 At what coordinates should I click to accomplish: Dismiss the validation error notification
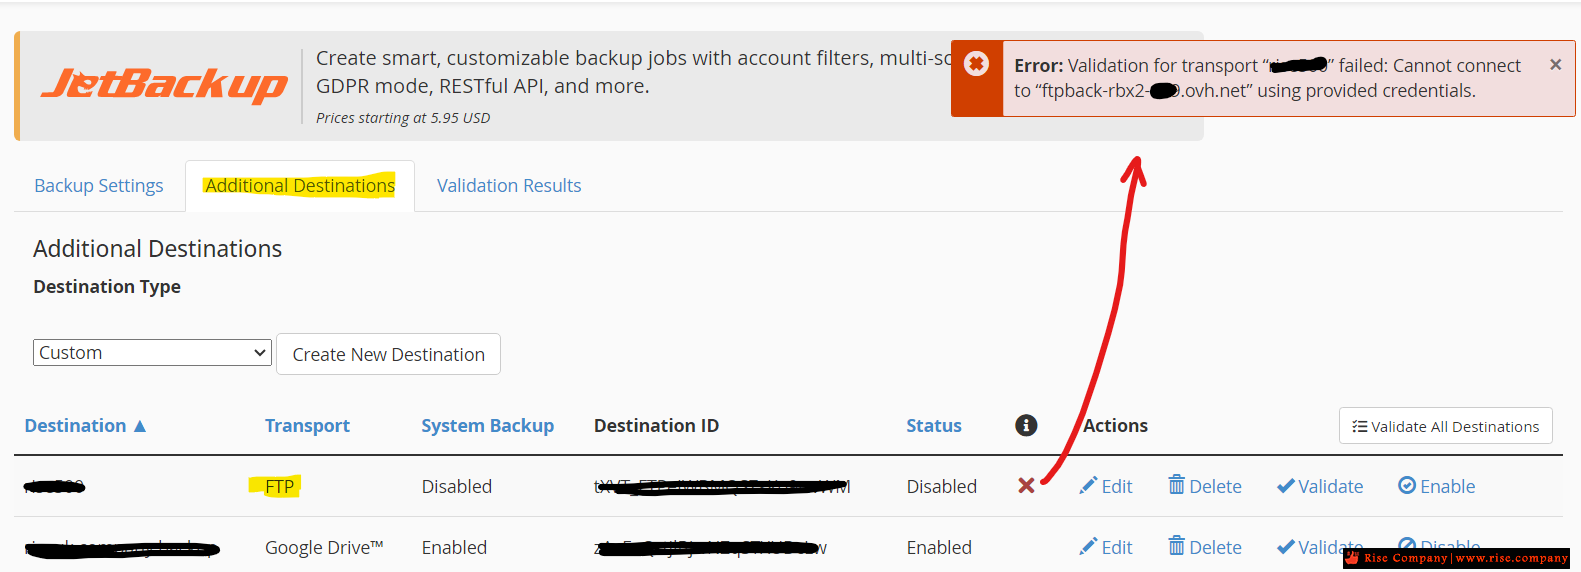click(x=1555, y=65)
